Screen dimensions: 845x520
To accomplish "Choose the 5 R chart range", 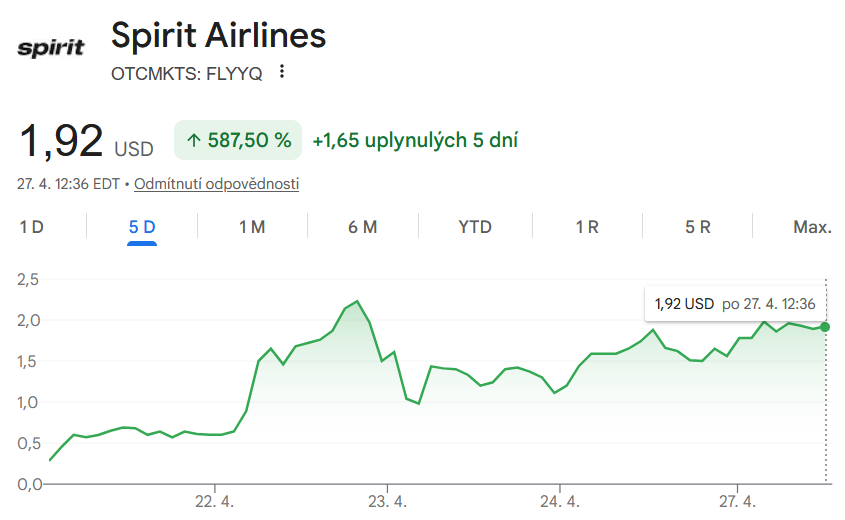I will 697,227.
